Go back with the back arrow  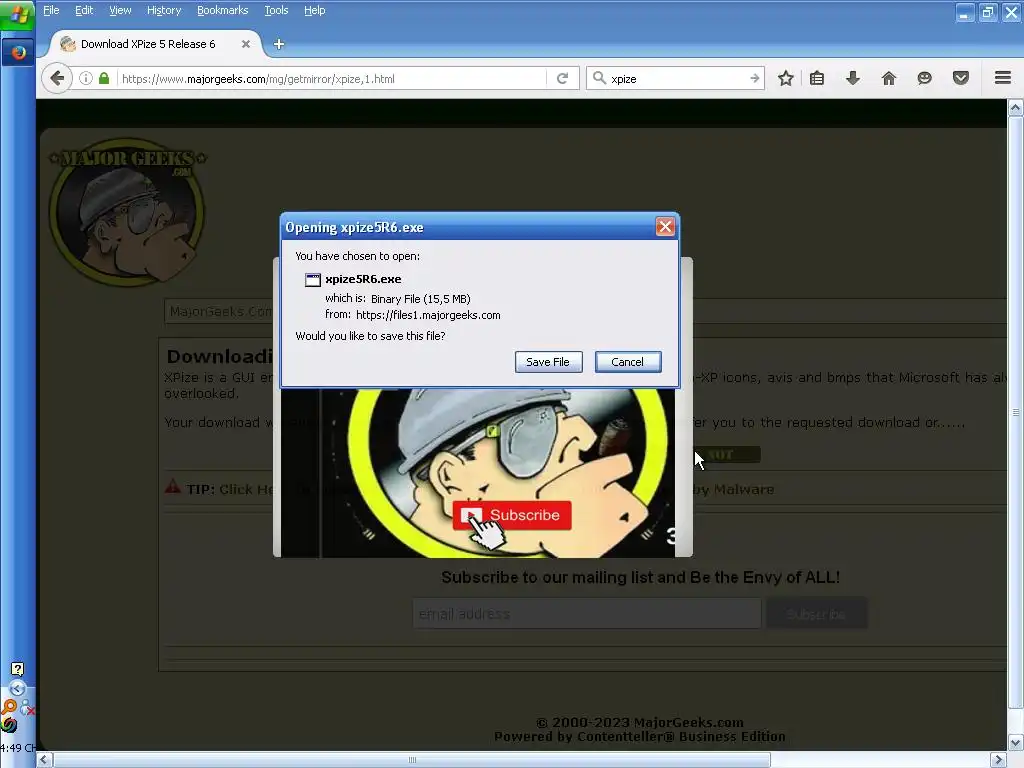(x=57, y=78)
